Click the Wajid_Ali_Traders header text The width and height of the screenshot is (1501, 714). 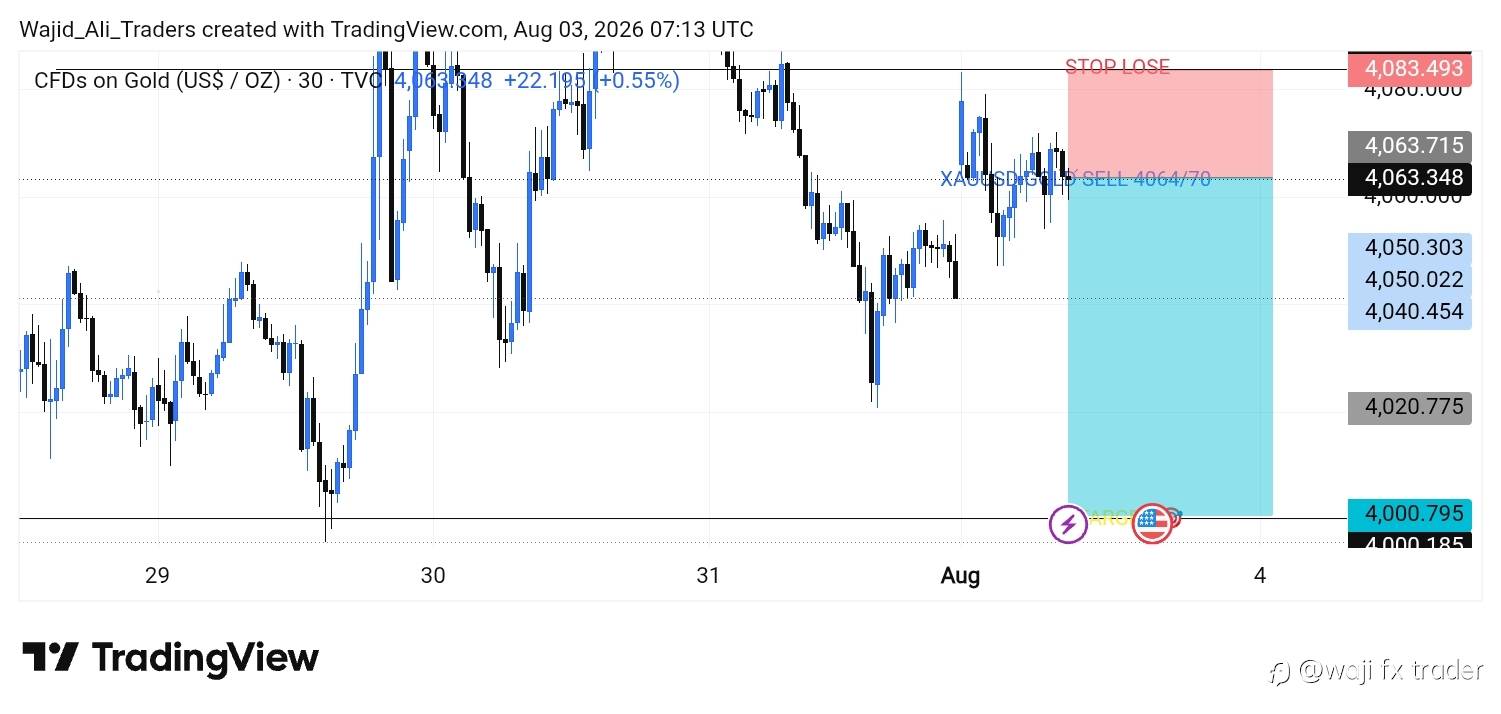[108, 30]
